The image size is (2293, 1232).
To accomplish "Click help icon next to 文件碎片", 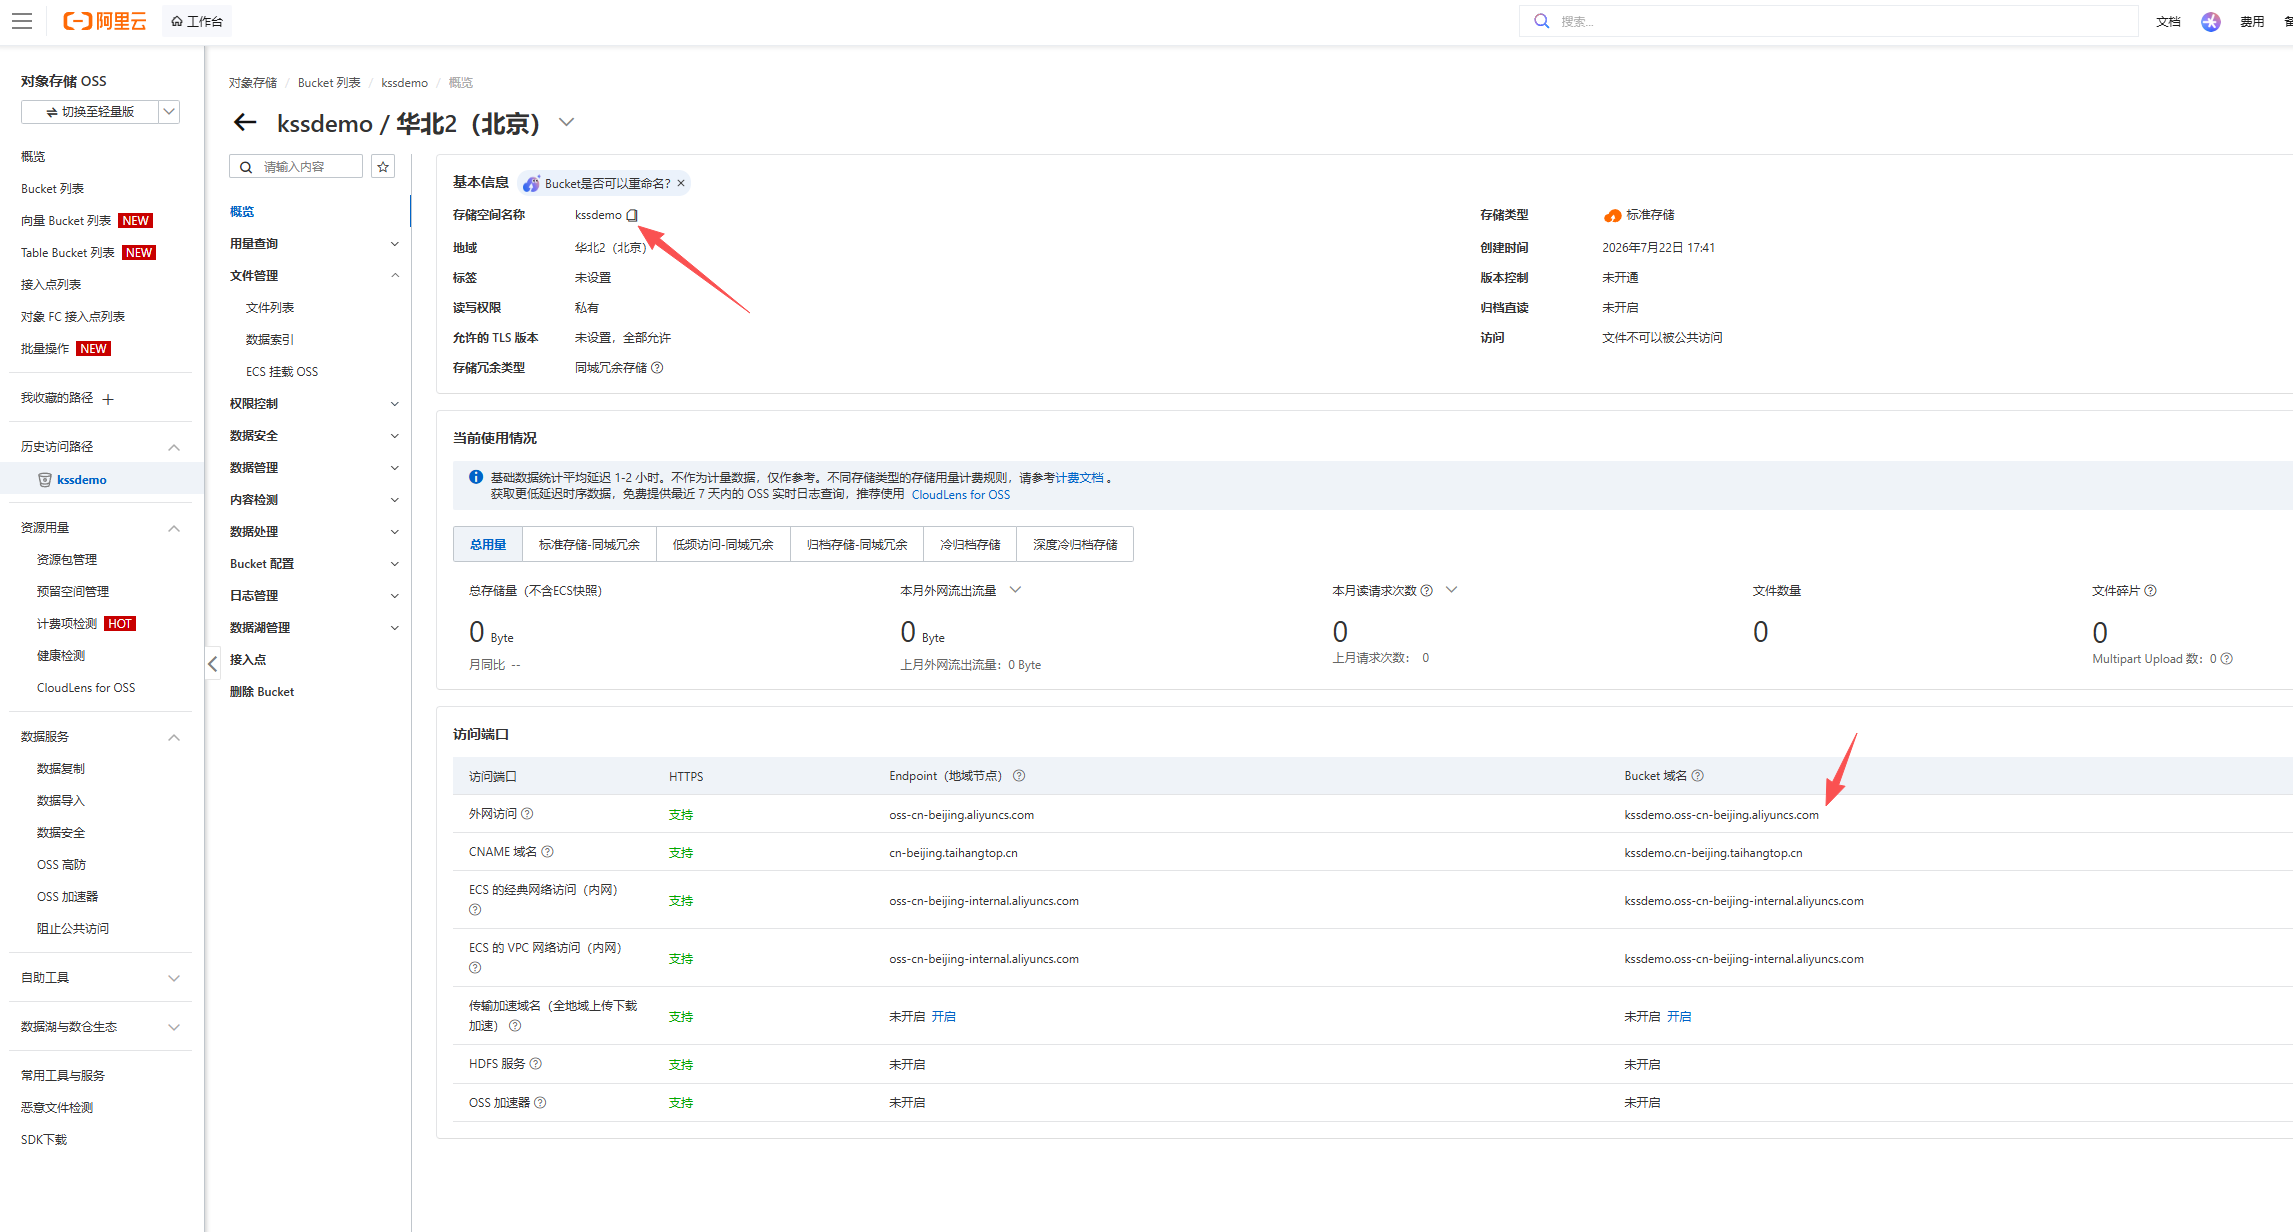I will click(x=2151, y=591).
